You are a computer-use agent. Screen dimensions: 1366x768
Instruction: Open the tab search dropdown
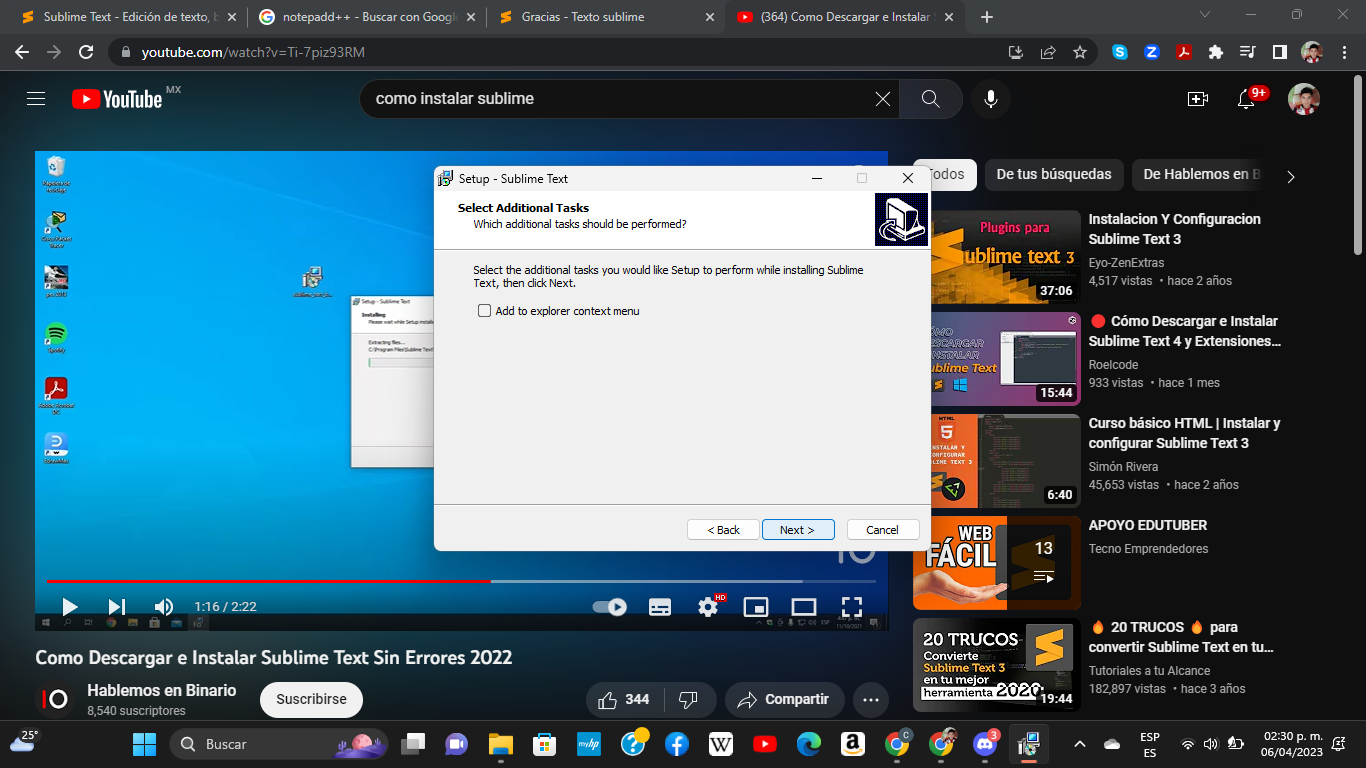[1204, 15]
